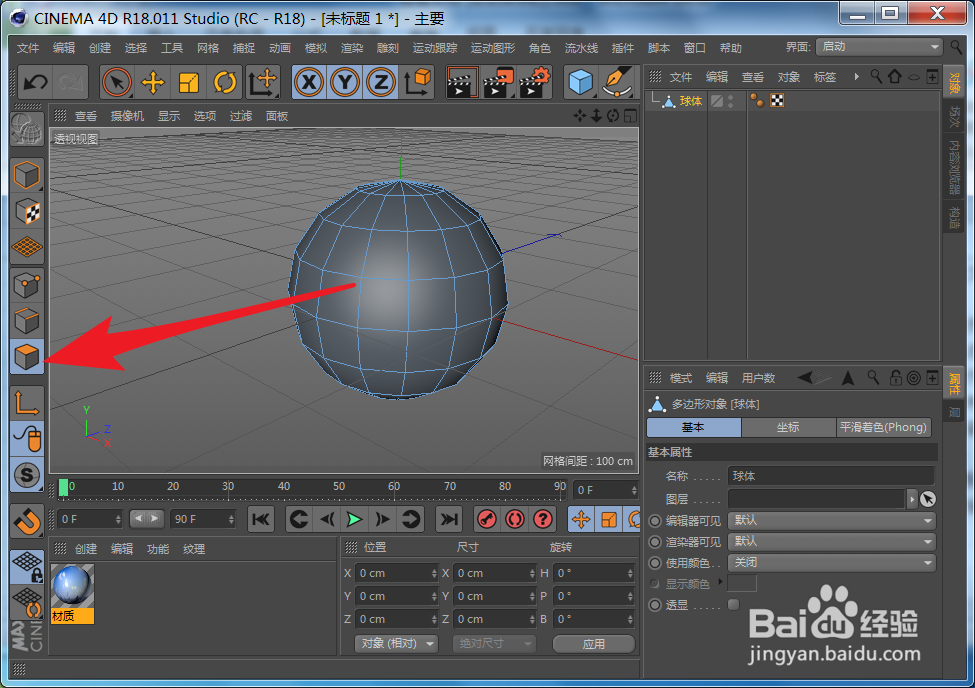Select the Scale tool in top toolbar
The image size is (975, 688).
pos(188,82)
